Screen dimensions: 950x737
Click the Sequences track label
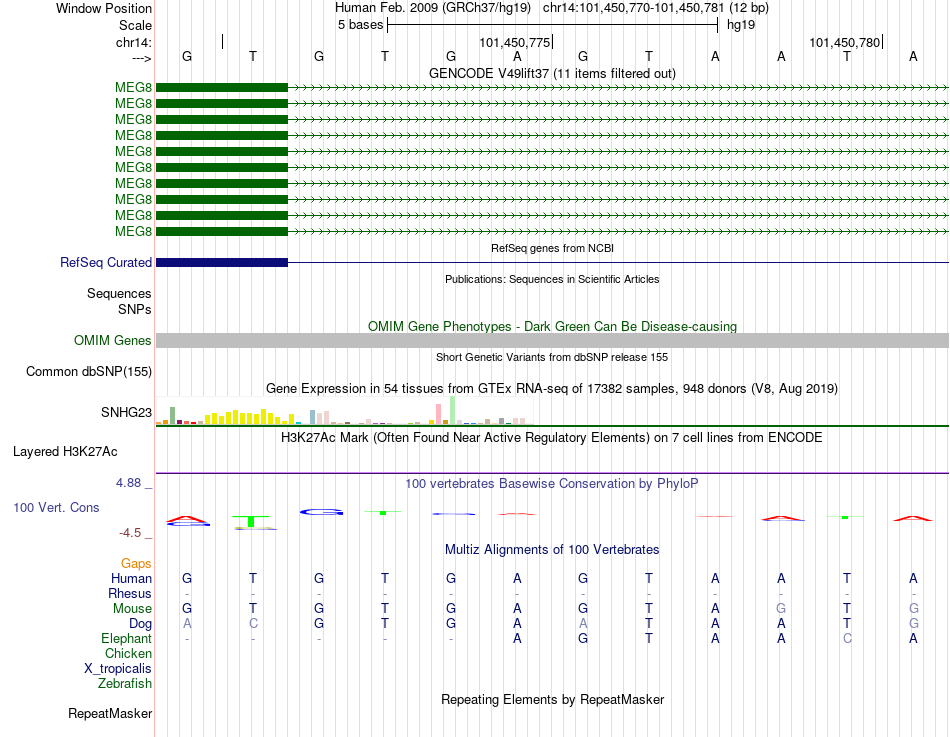point(119,293)
